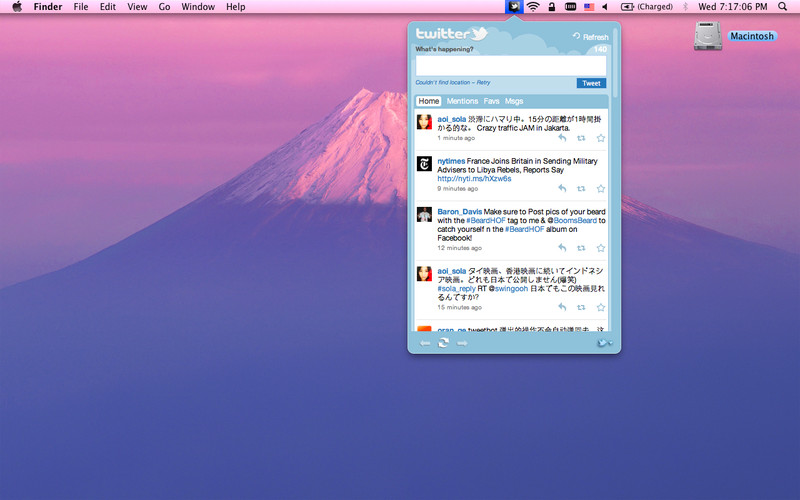Click the forward arrow in bottom bar
Screen dimensions: 800x500
(x=462, y=343)
